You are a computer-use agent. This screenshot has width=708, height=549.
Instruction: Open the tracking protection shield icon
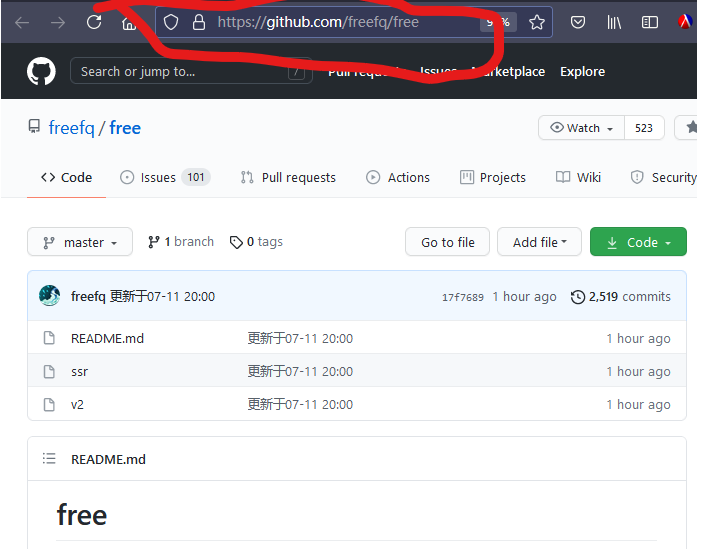(171, 22)
